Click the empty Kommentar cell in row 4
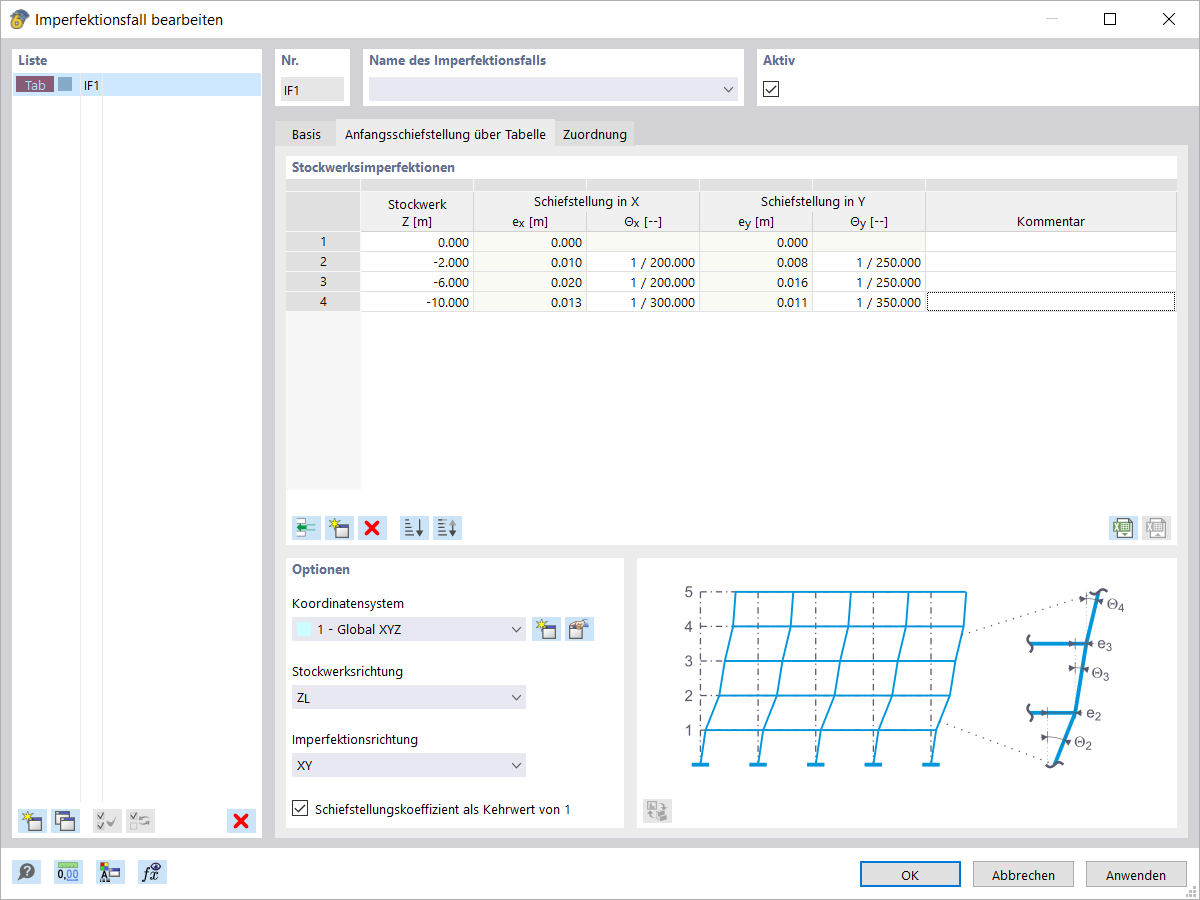 [x=1051, y=302]
